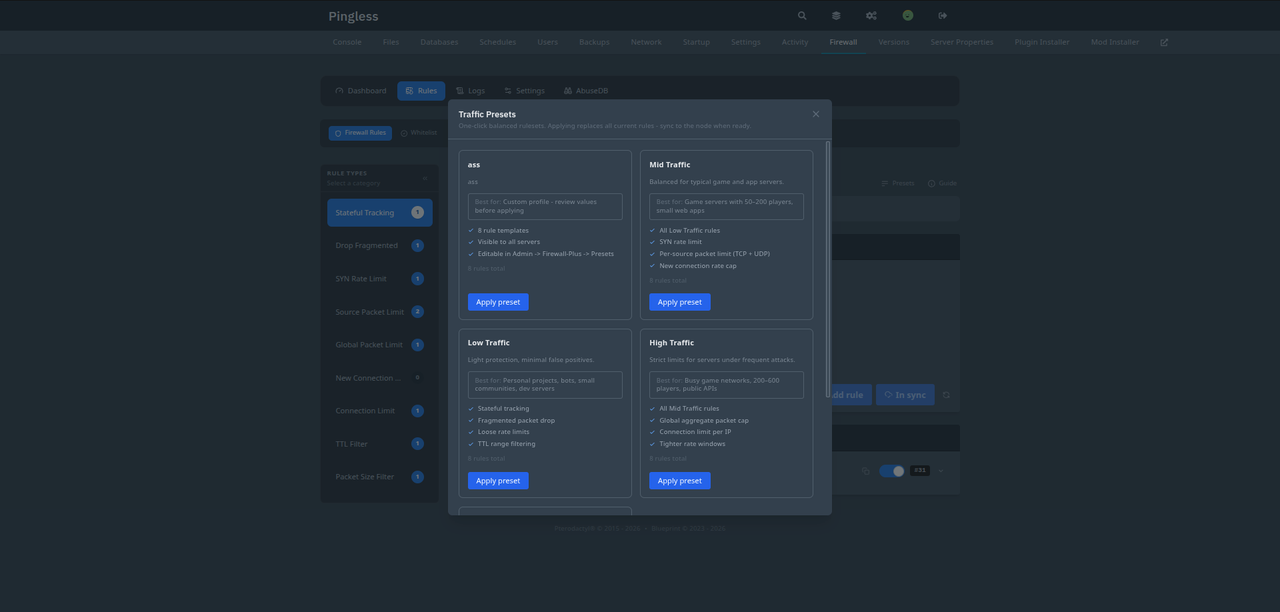Open the top nav Settings tab
1280x612 pixels.
coord(746,42)
